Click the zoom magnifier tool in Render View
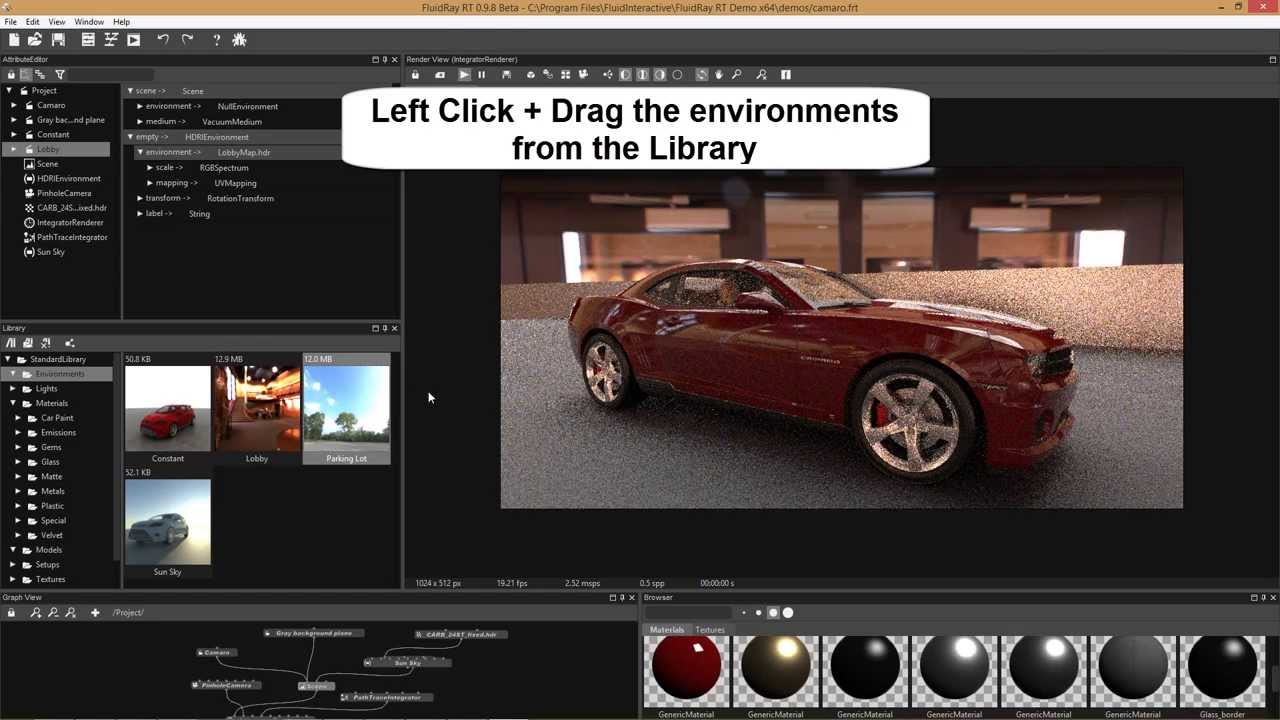The width and height of the screenshot is (1280, 720). pos(736,74)
